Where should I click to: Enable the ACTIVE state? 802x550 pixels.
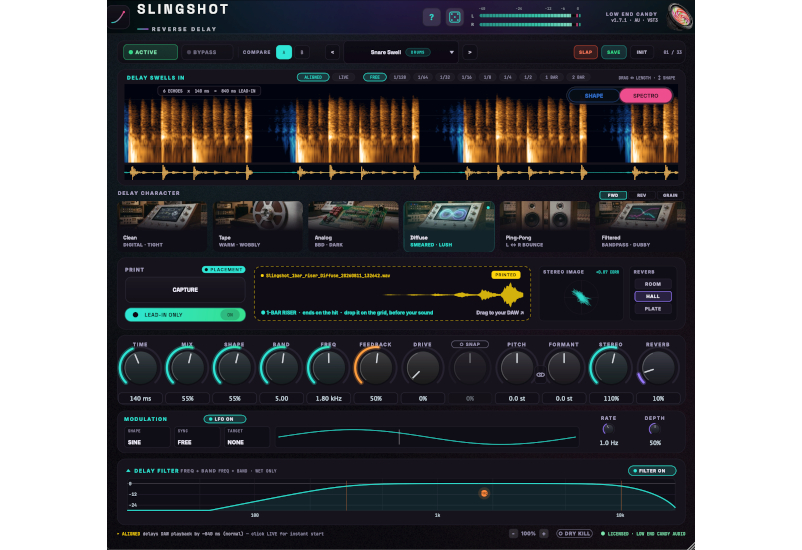150,52
